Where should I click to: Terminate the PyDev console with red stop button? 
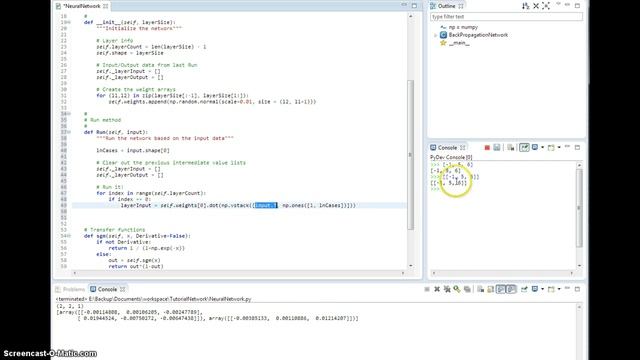tap(487, 147)
